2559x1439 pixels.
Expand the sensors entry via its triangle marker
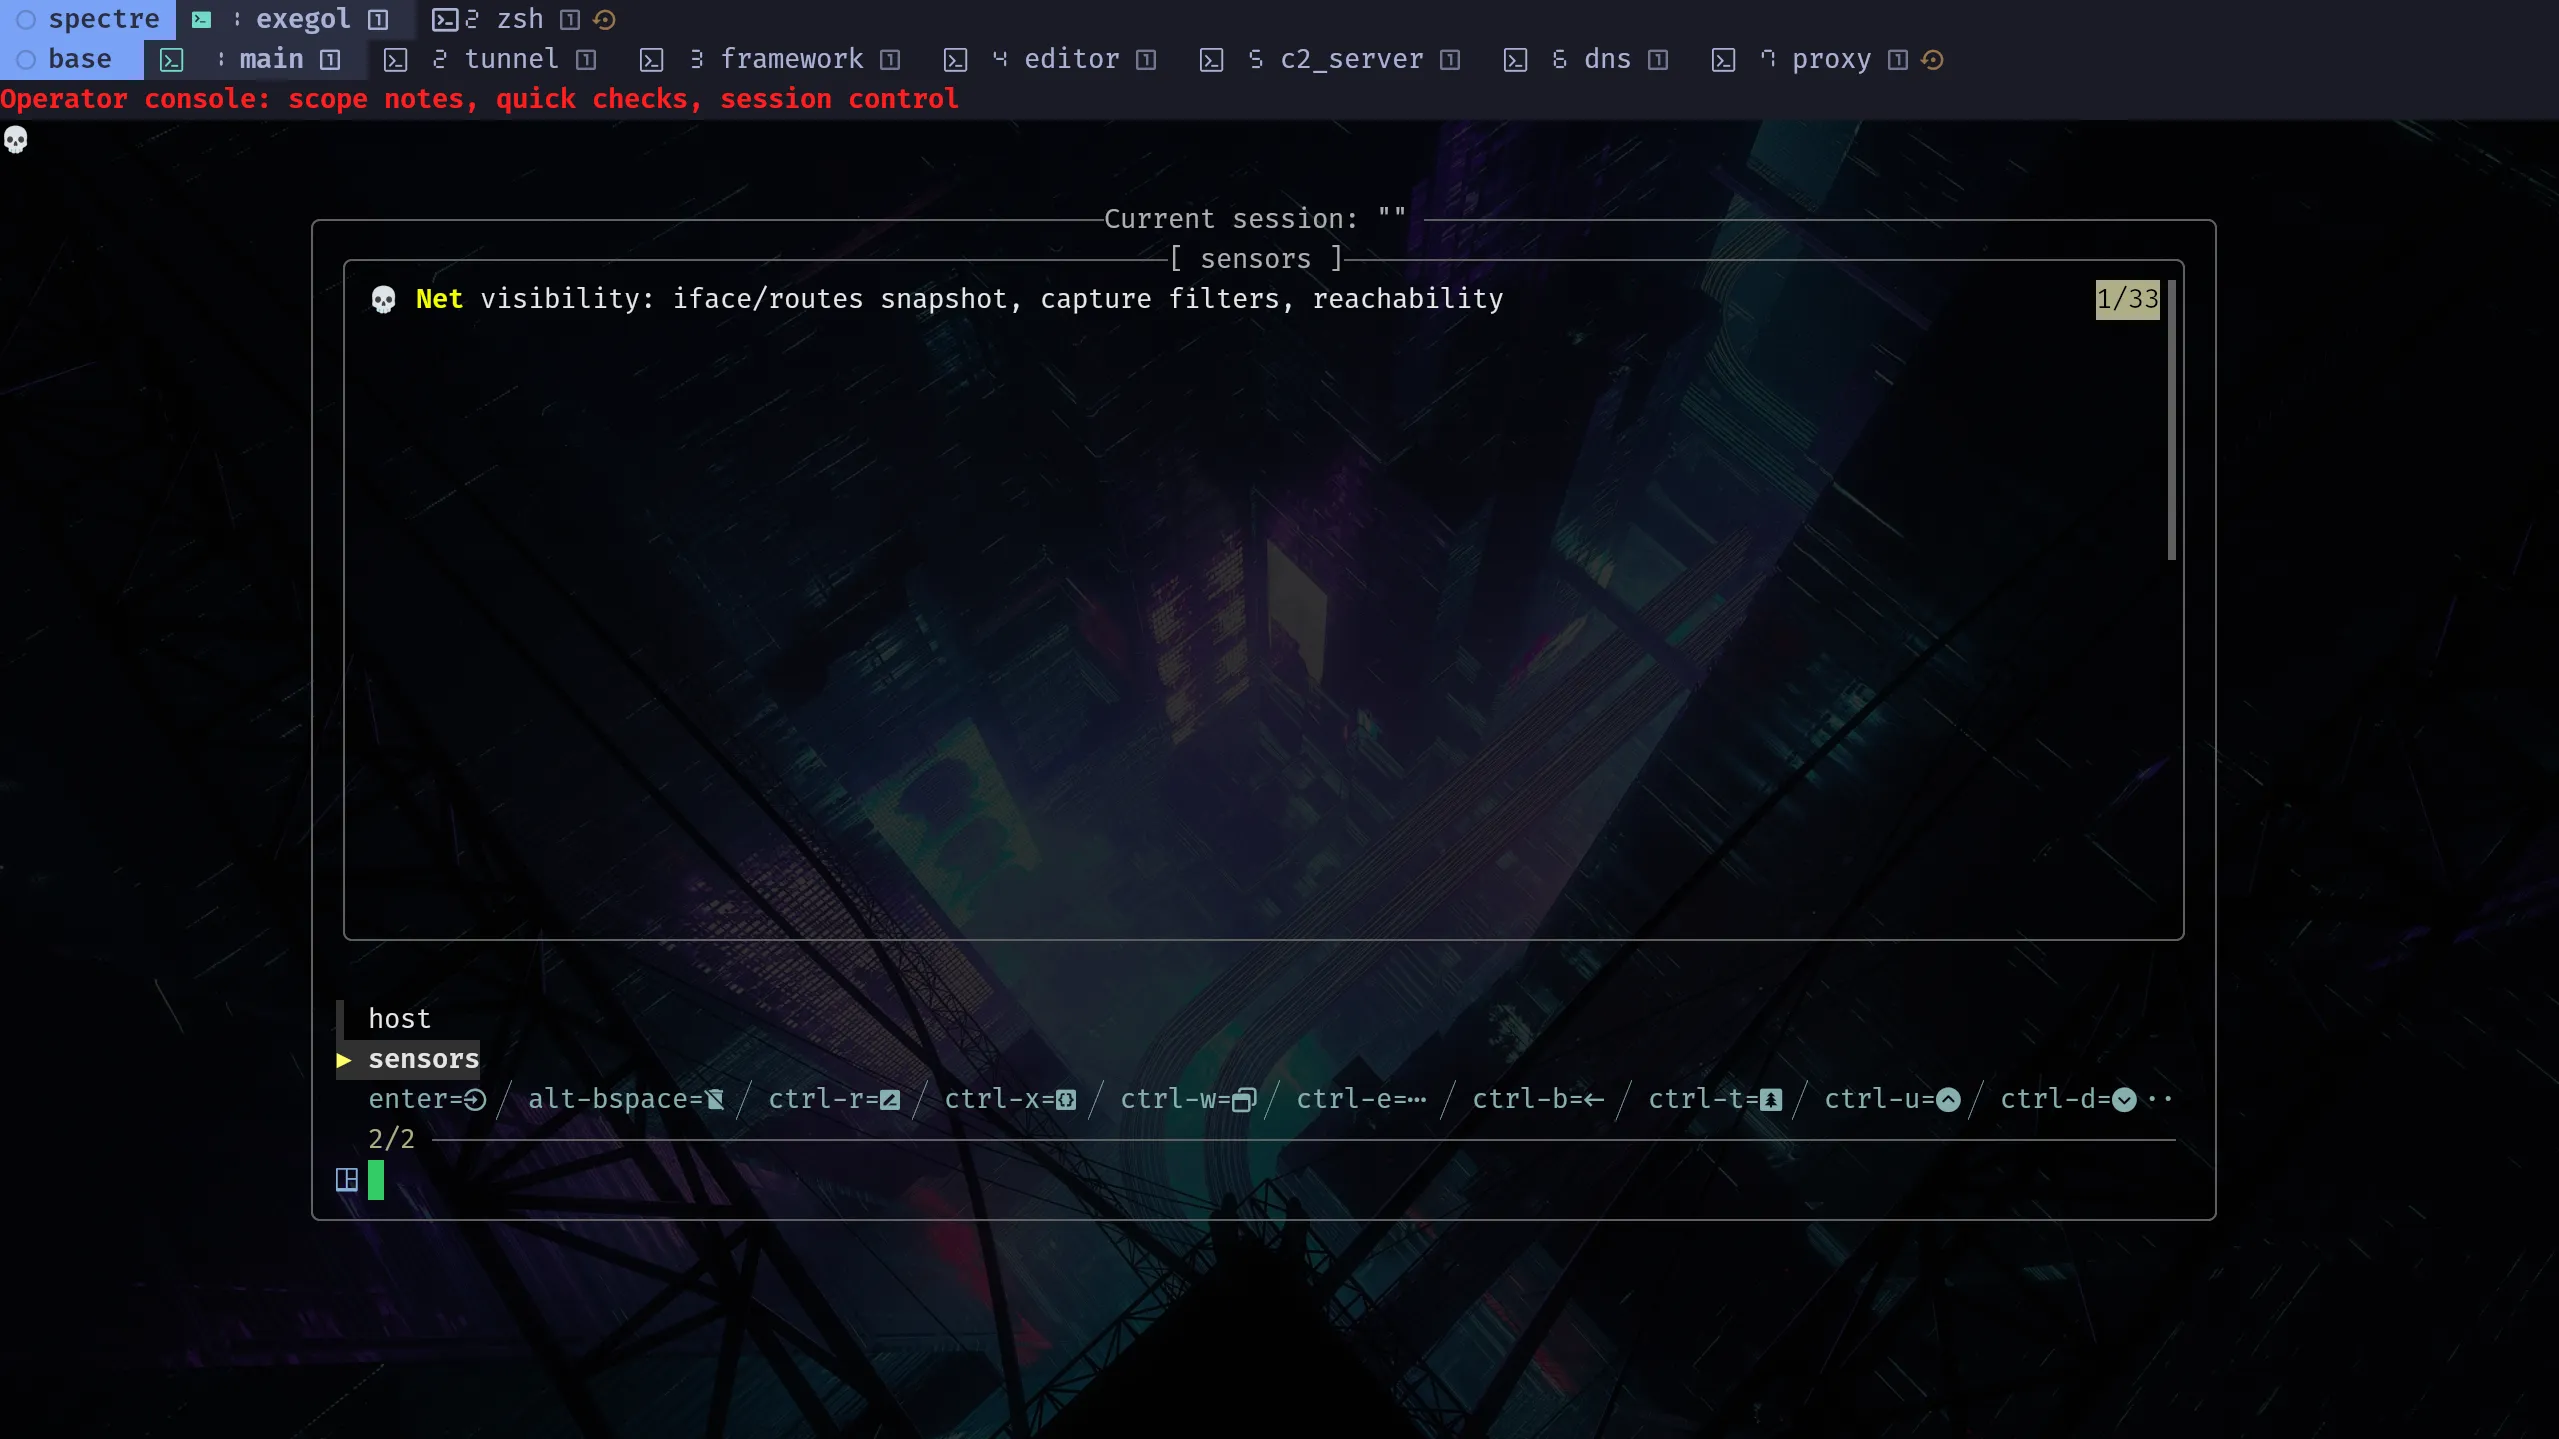[345, 1059]
